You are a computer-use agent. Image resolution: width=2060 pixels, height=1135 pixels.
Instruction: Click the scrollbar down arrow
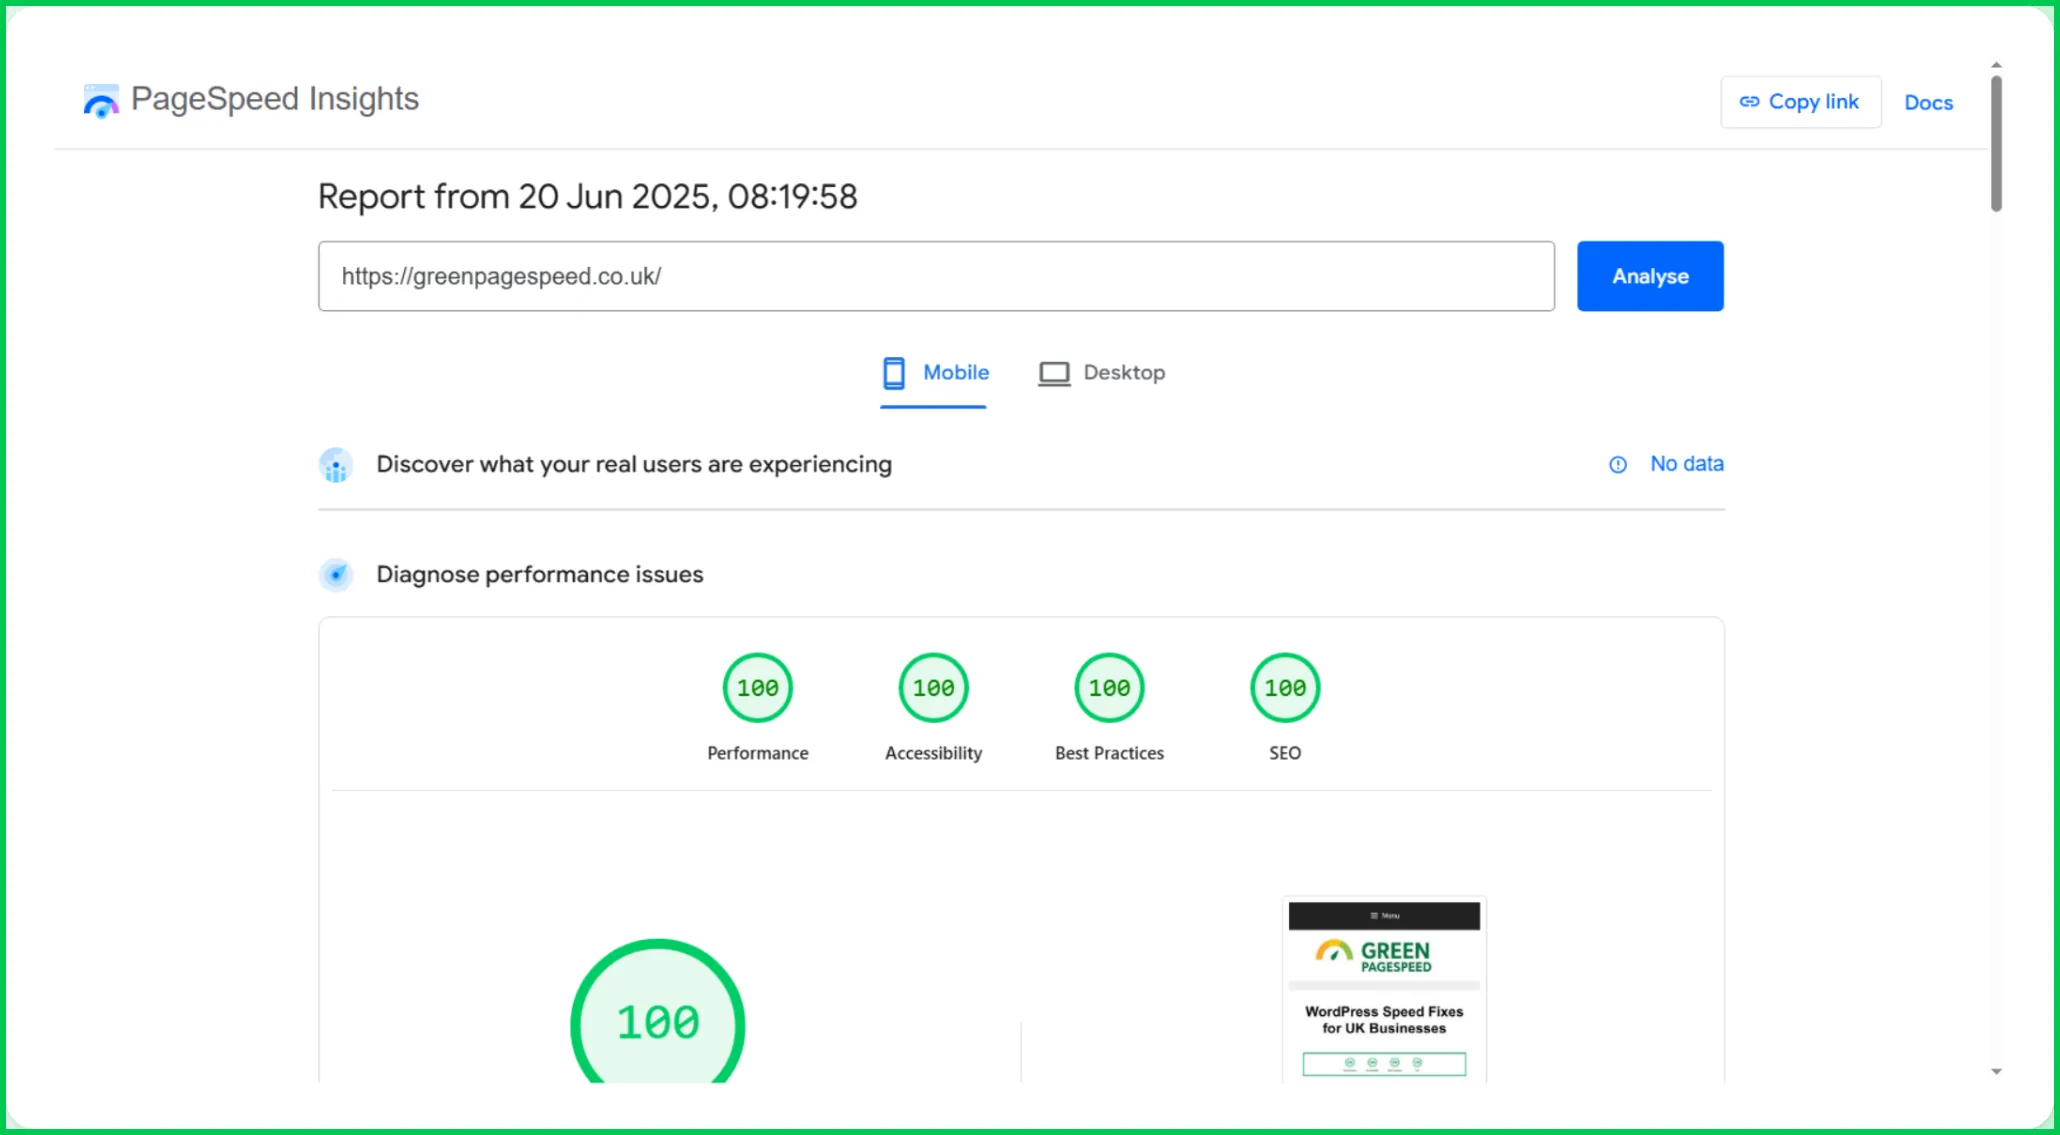click(x=1996, y=1071)
